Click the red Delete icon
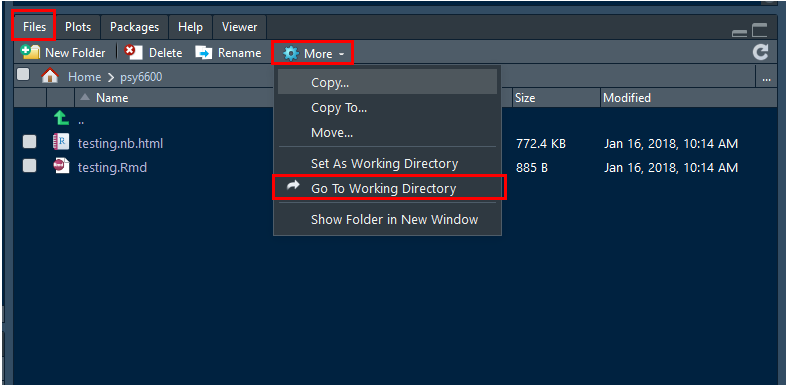 point(133,52)
